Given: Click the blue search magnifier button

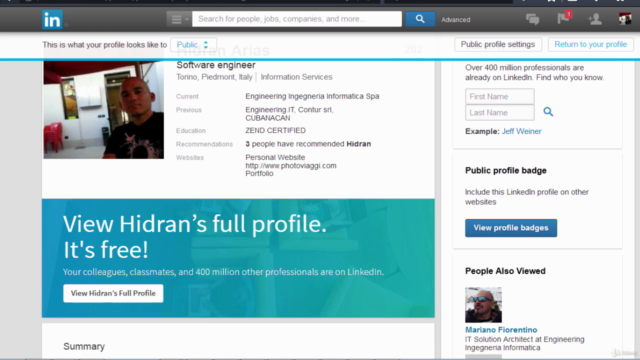Looking at the screenshot, I should (420, 19).
